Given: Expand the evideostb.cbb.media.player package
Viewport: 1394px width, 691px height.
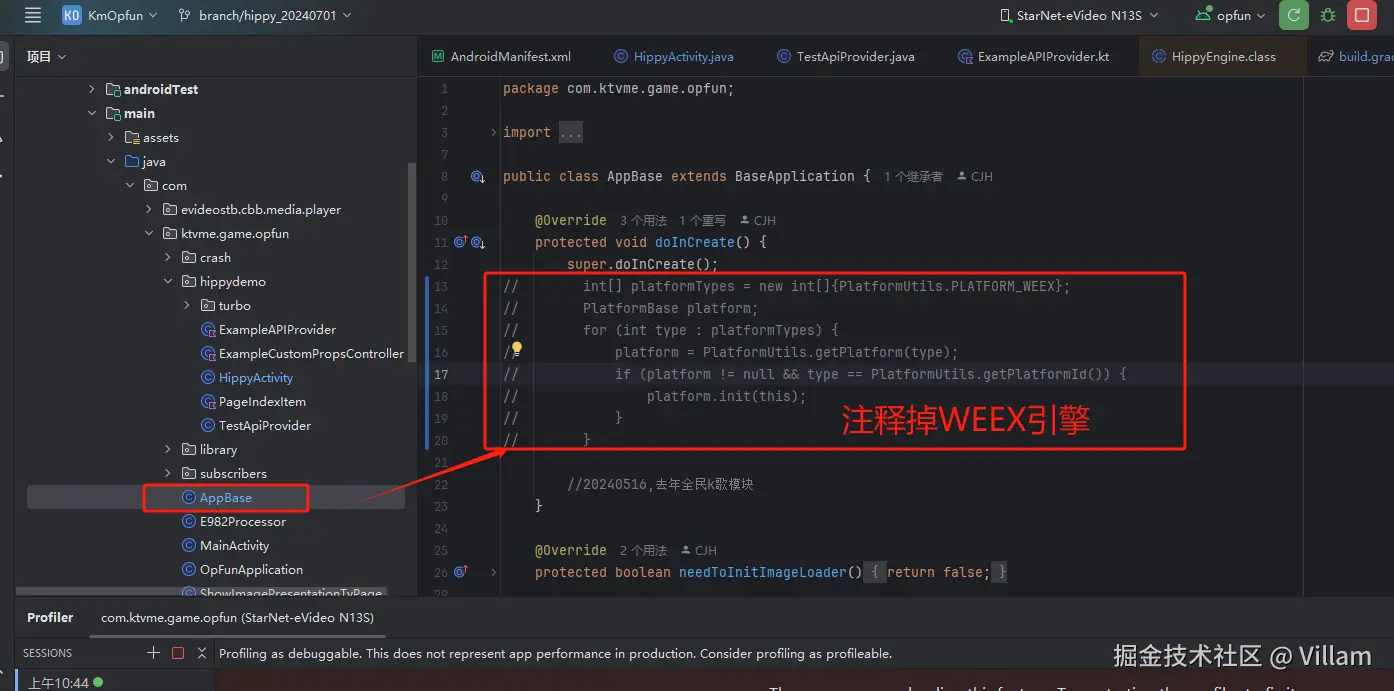Looking at the screenshot, I should pos(149,209).
